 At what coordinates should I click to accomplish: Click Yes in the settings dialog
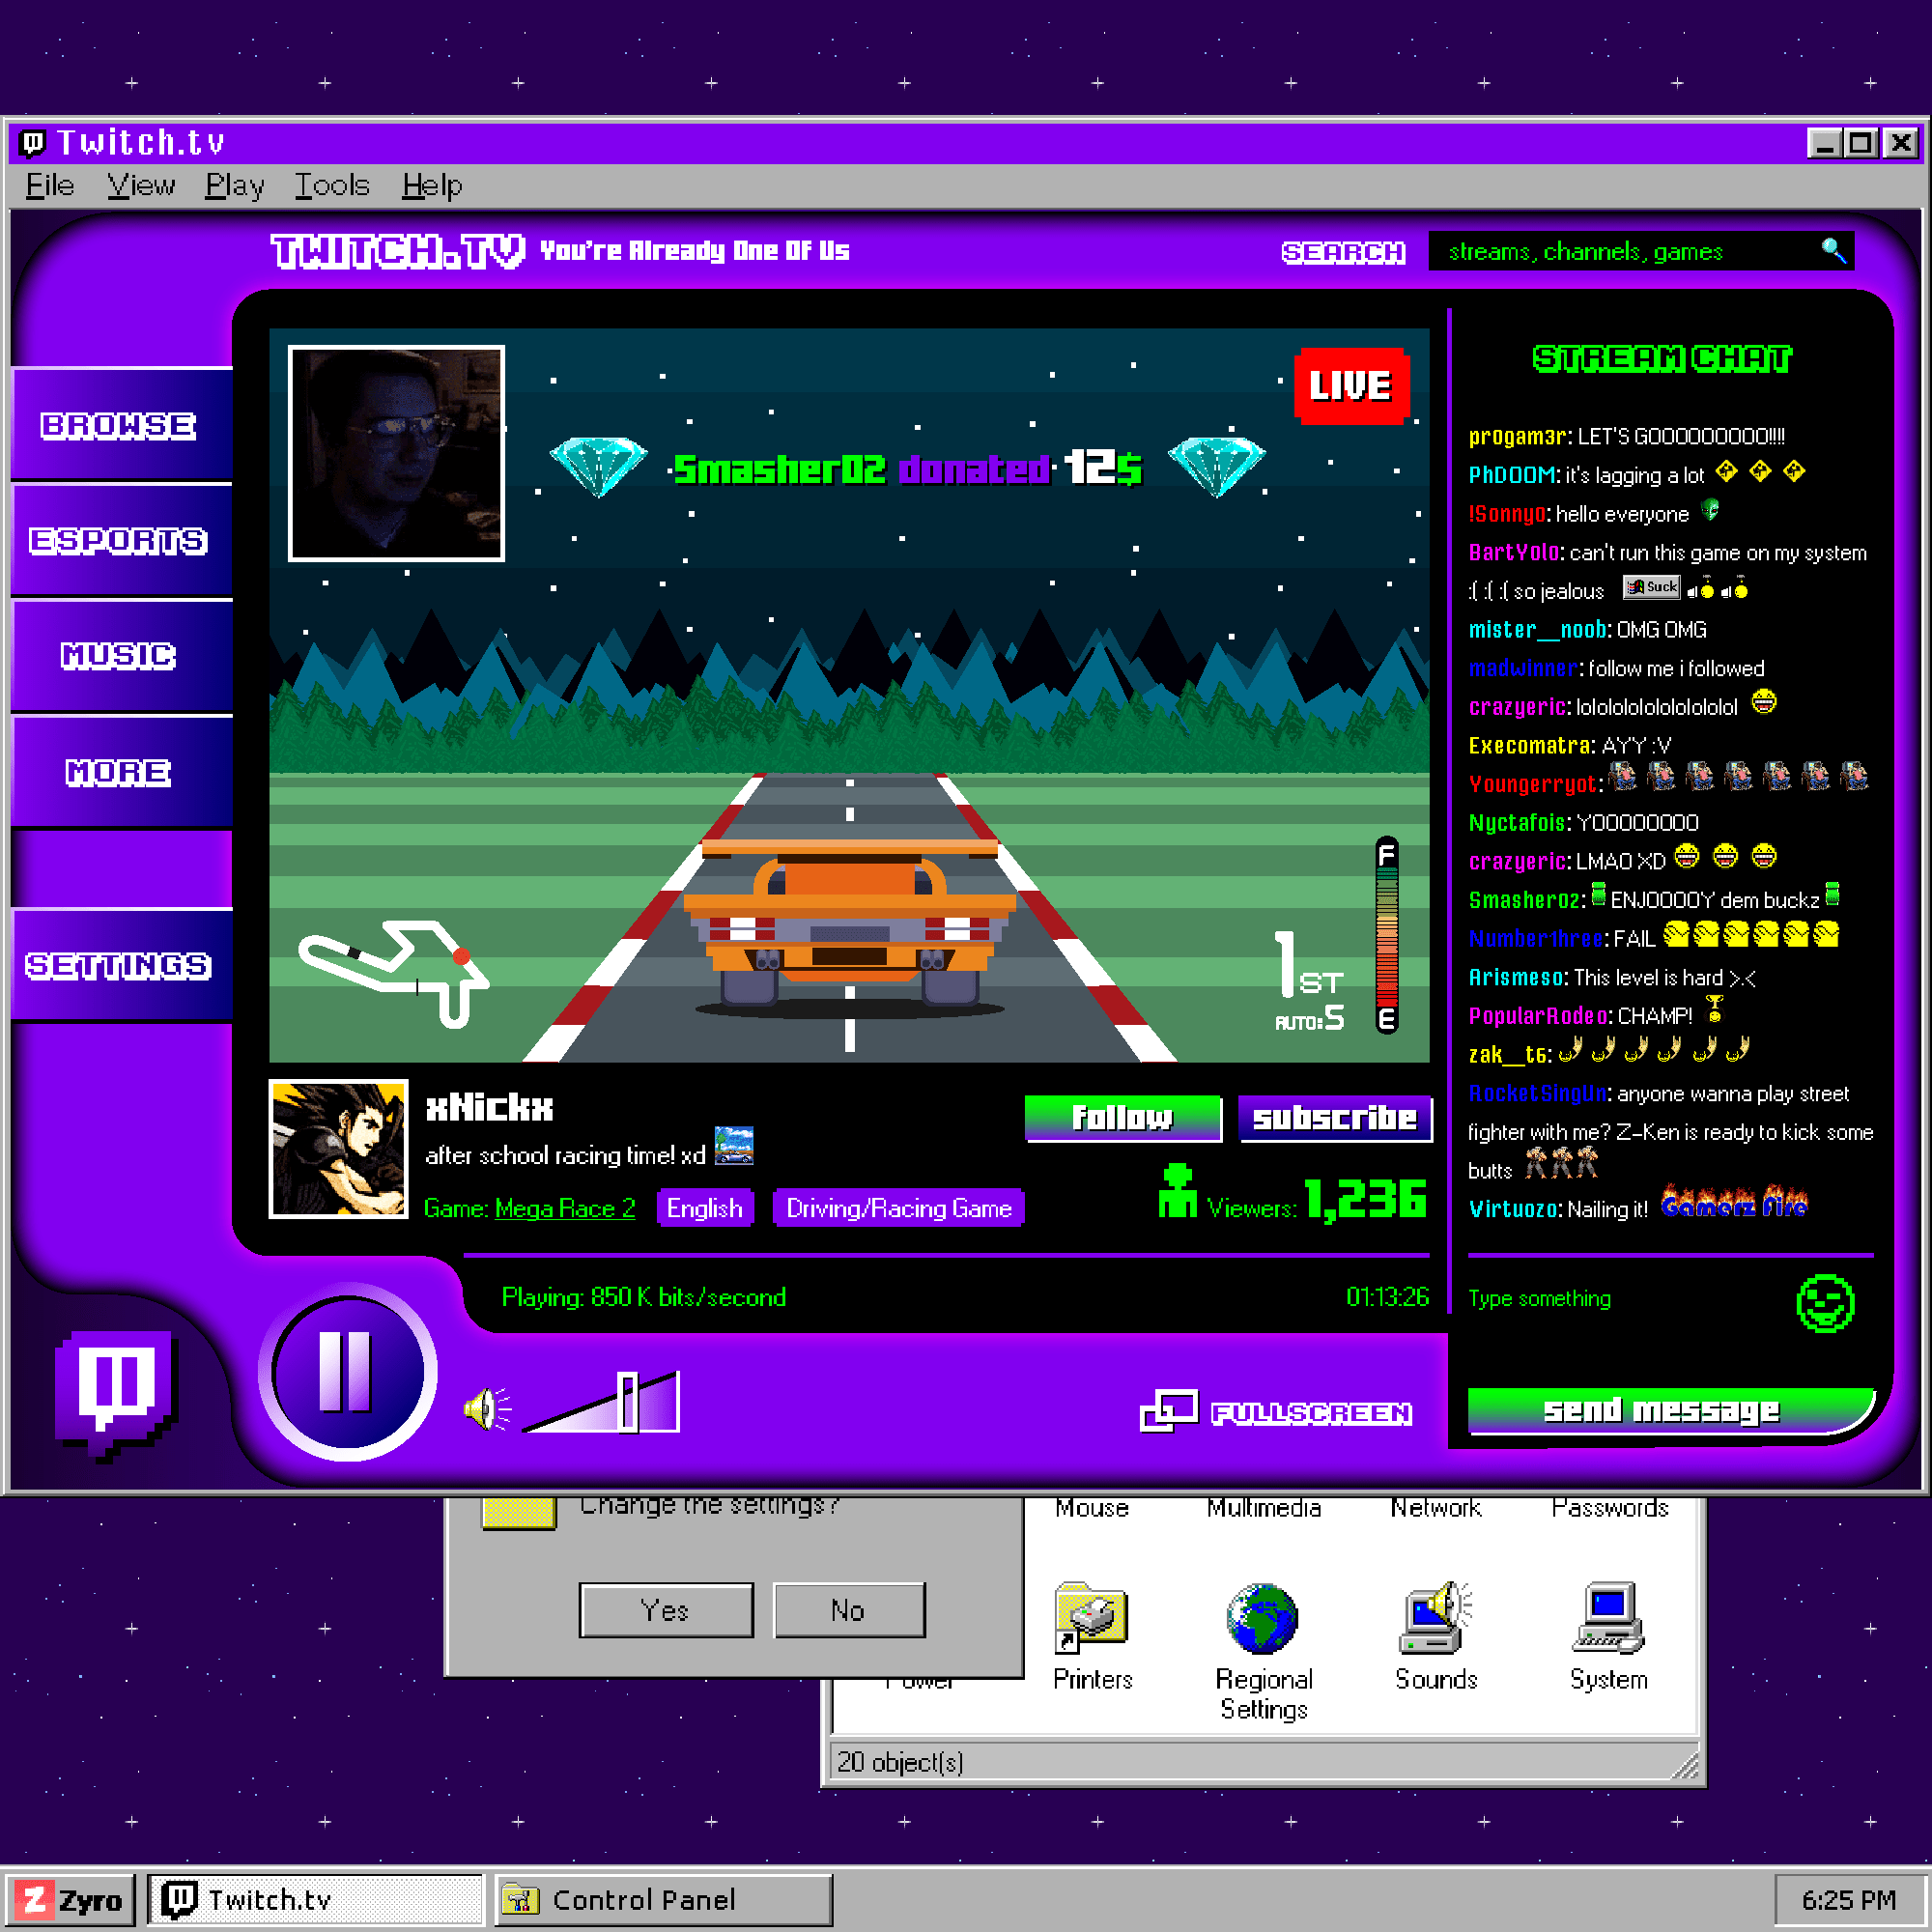(x=665, y=1610)
